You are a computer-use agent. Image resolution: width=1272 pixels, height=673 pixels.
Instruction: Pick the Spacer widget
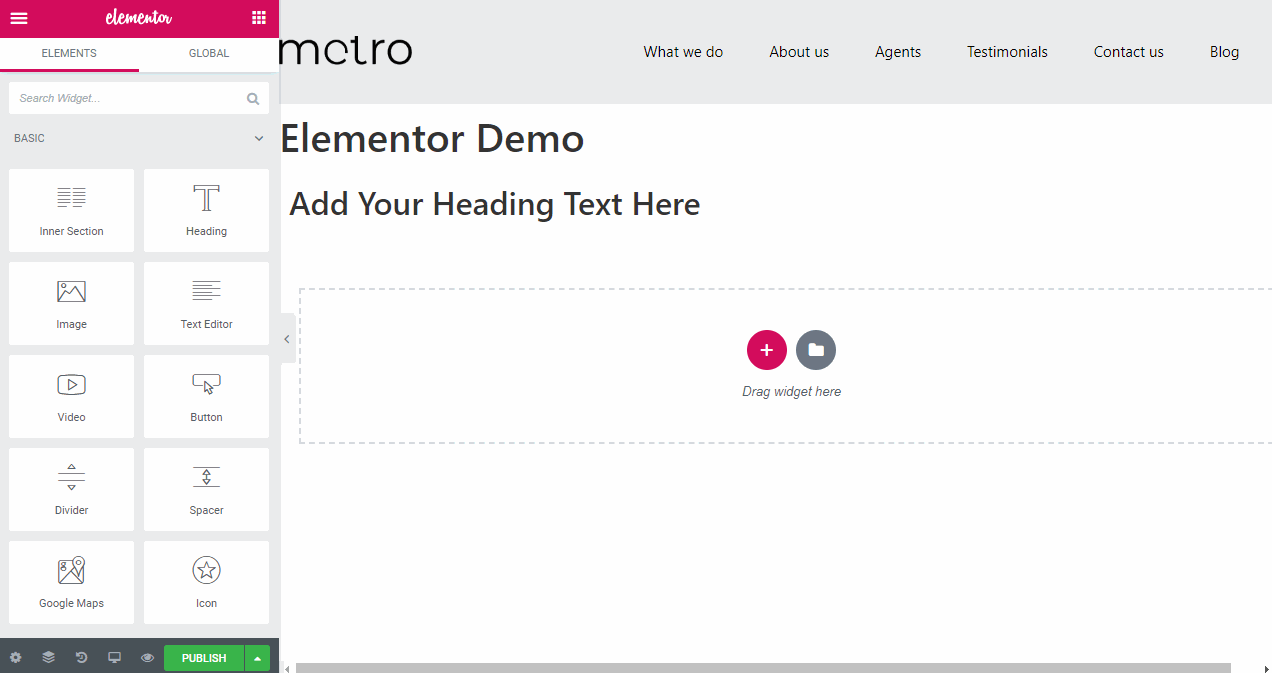206,489
